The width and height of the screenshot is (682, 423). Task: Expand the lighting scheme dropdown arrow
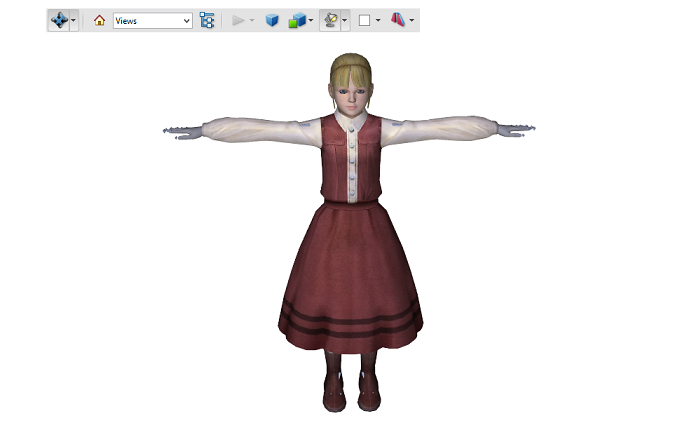click(x=345, y=20)
